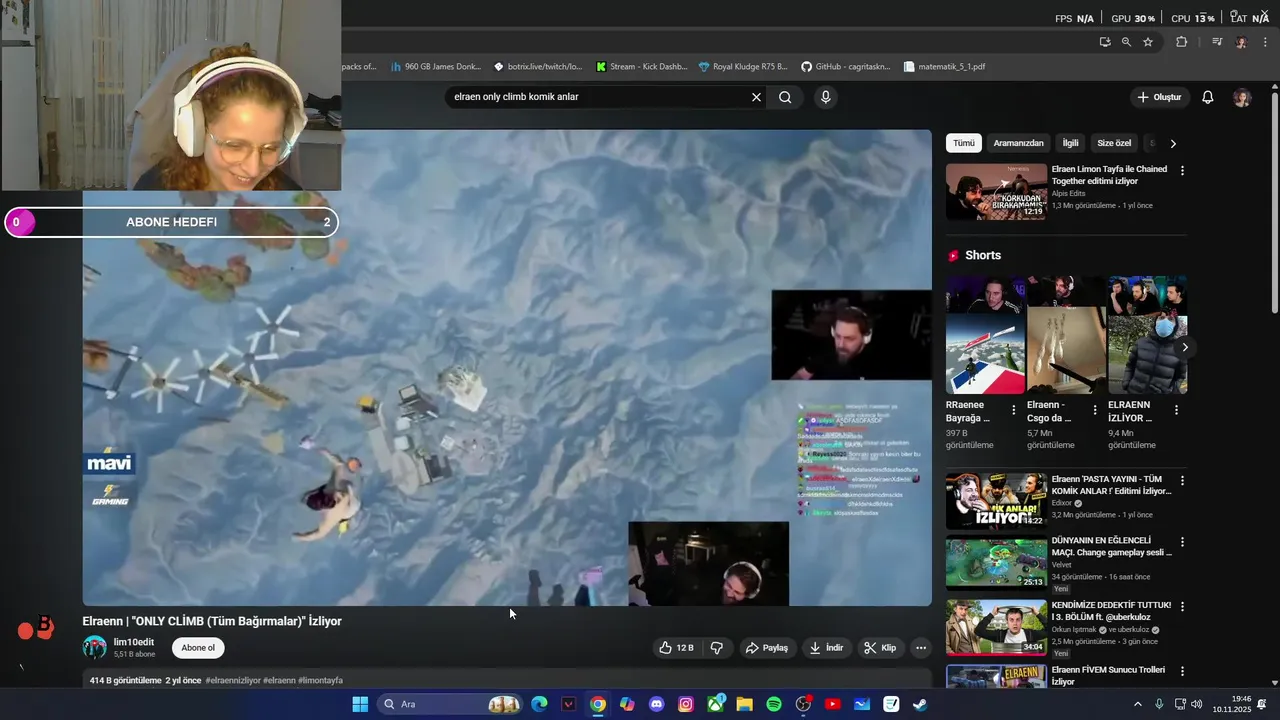Click Abone ol subscribe button
This screenshot has width=1280, height=720.
point(198,648)
